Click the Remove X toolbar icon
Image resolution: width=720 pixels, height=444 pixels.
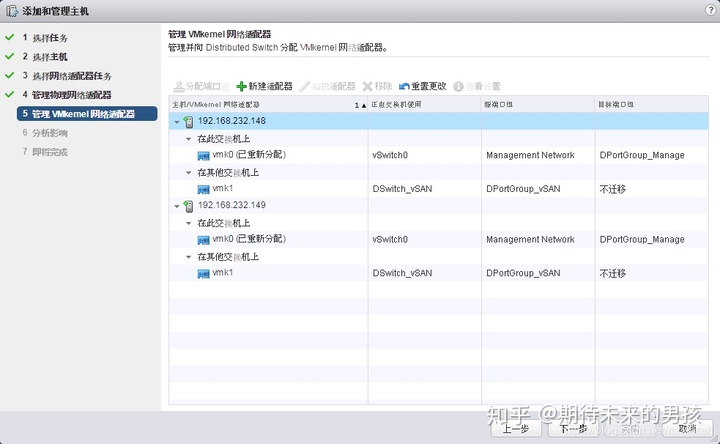tap(367, 86)
